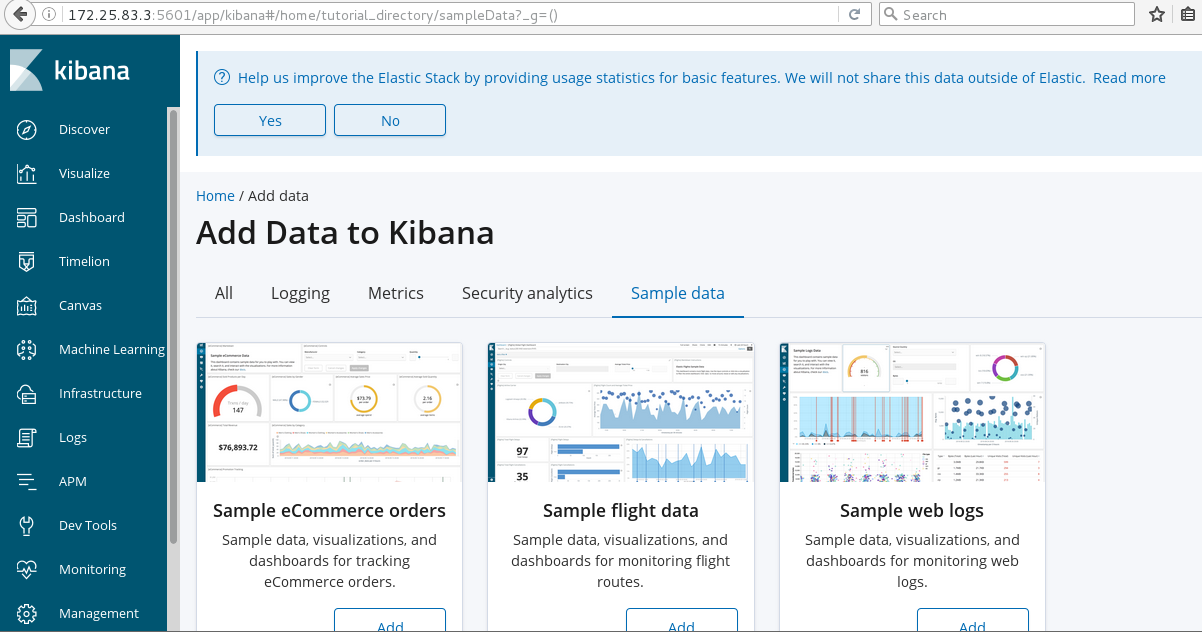
Task: Click the Visualize label in sidebar
Action: coord(84,174)
